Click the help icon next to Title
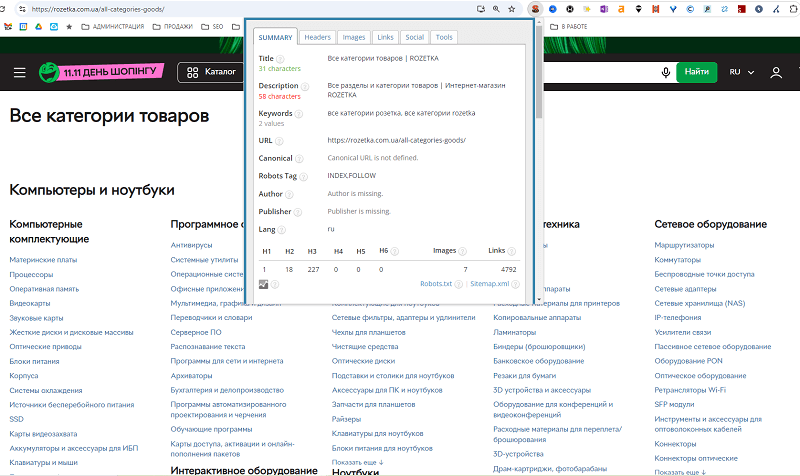 tap(280, 59)
